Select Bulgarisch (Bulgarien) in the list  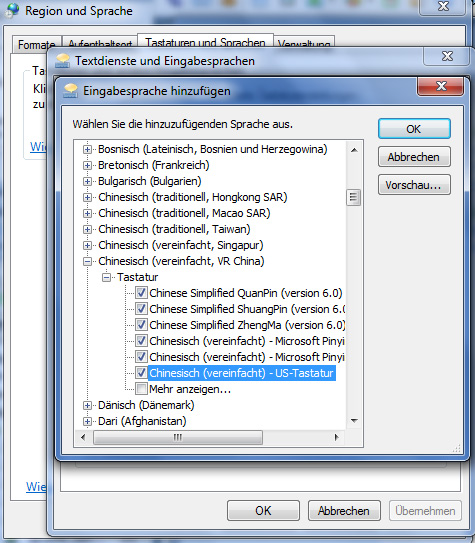click(x=150, y=181)
